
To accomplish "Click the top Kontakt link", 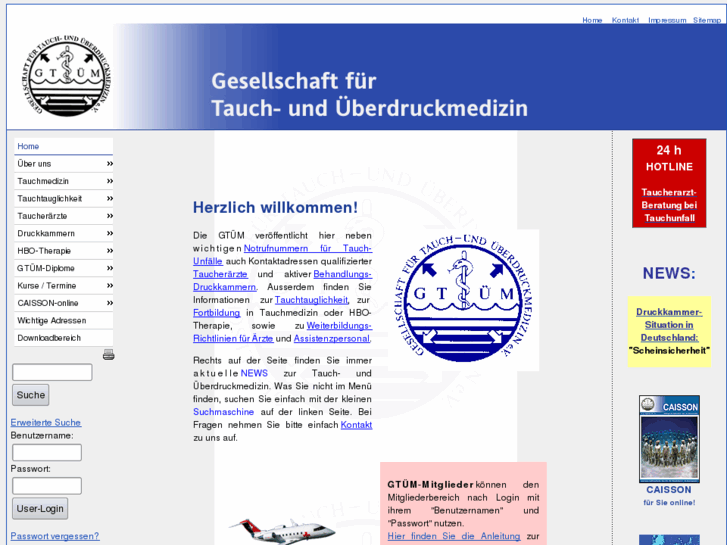I will pyautogui.click(x=625, y=20).
